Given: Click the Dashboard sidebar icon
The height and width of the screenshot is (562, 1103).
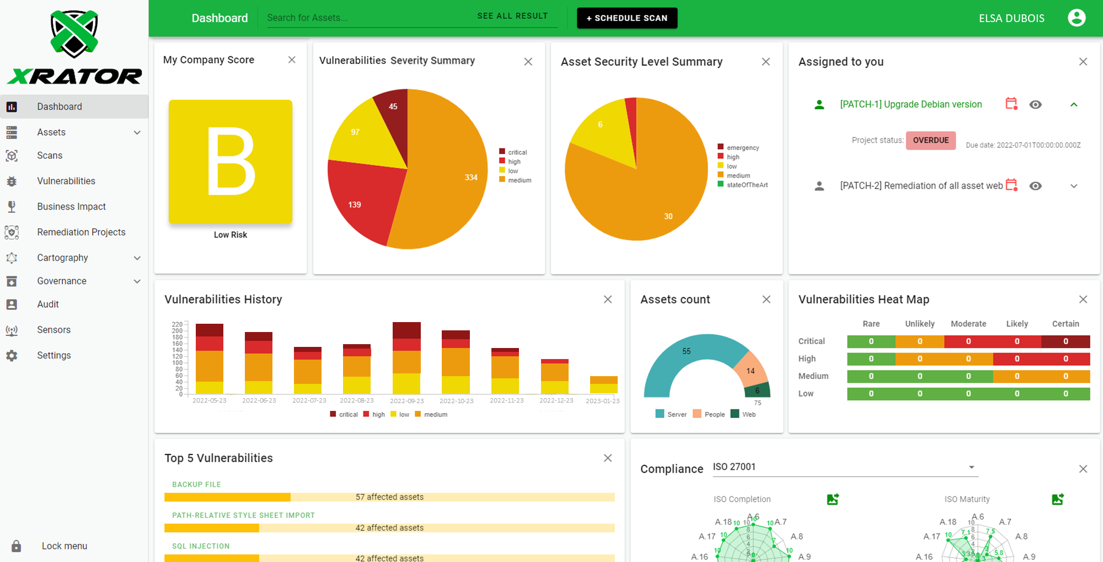Looking at the screenshot, I should point(11,107).
